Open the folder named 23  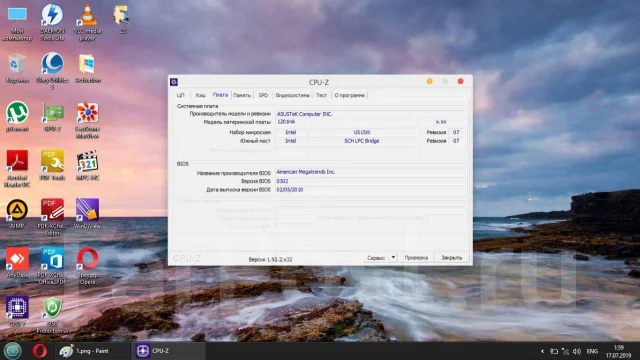(122, 19)
